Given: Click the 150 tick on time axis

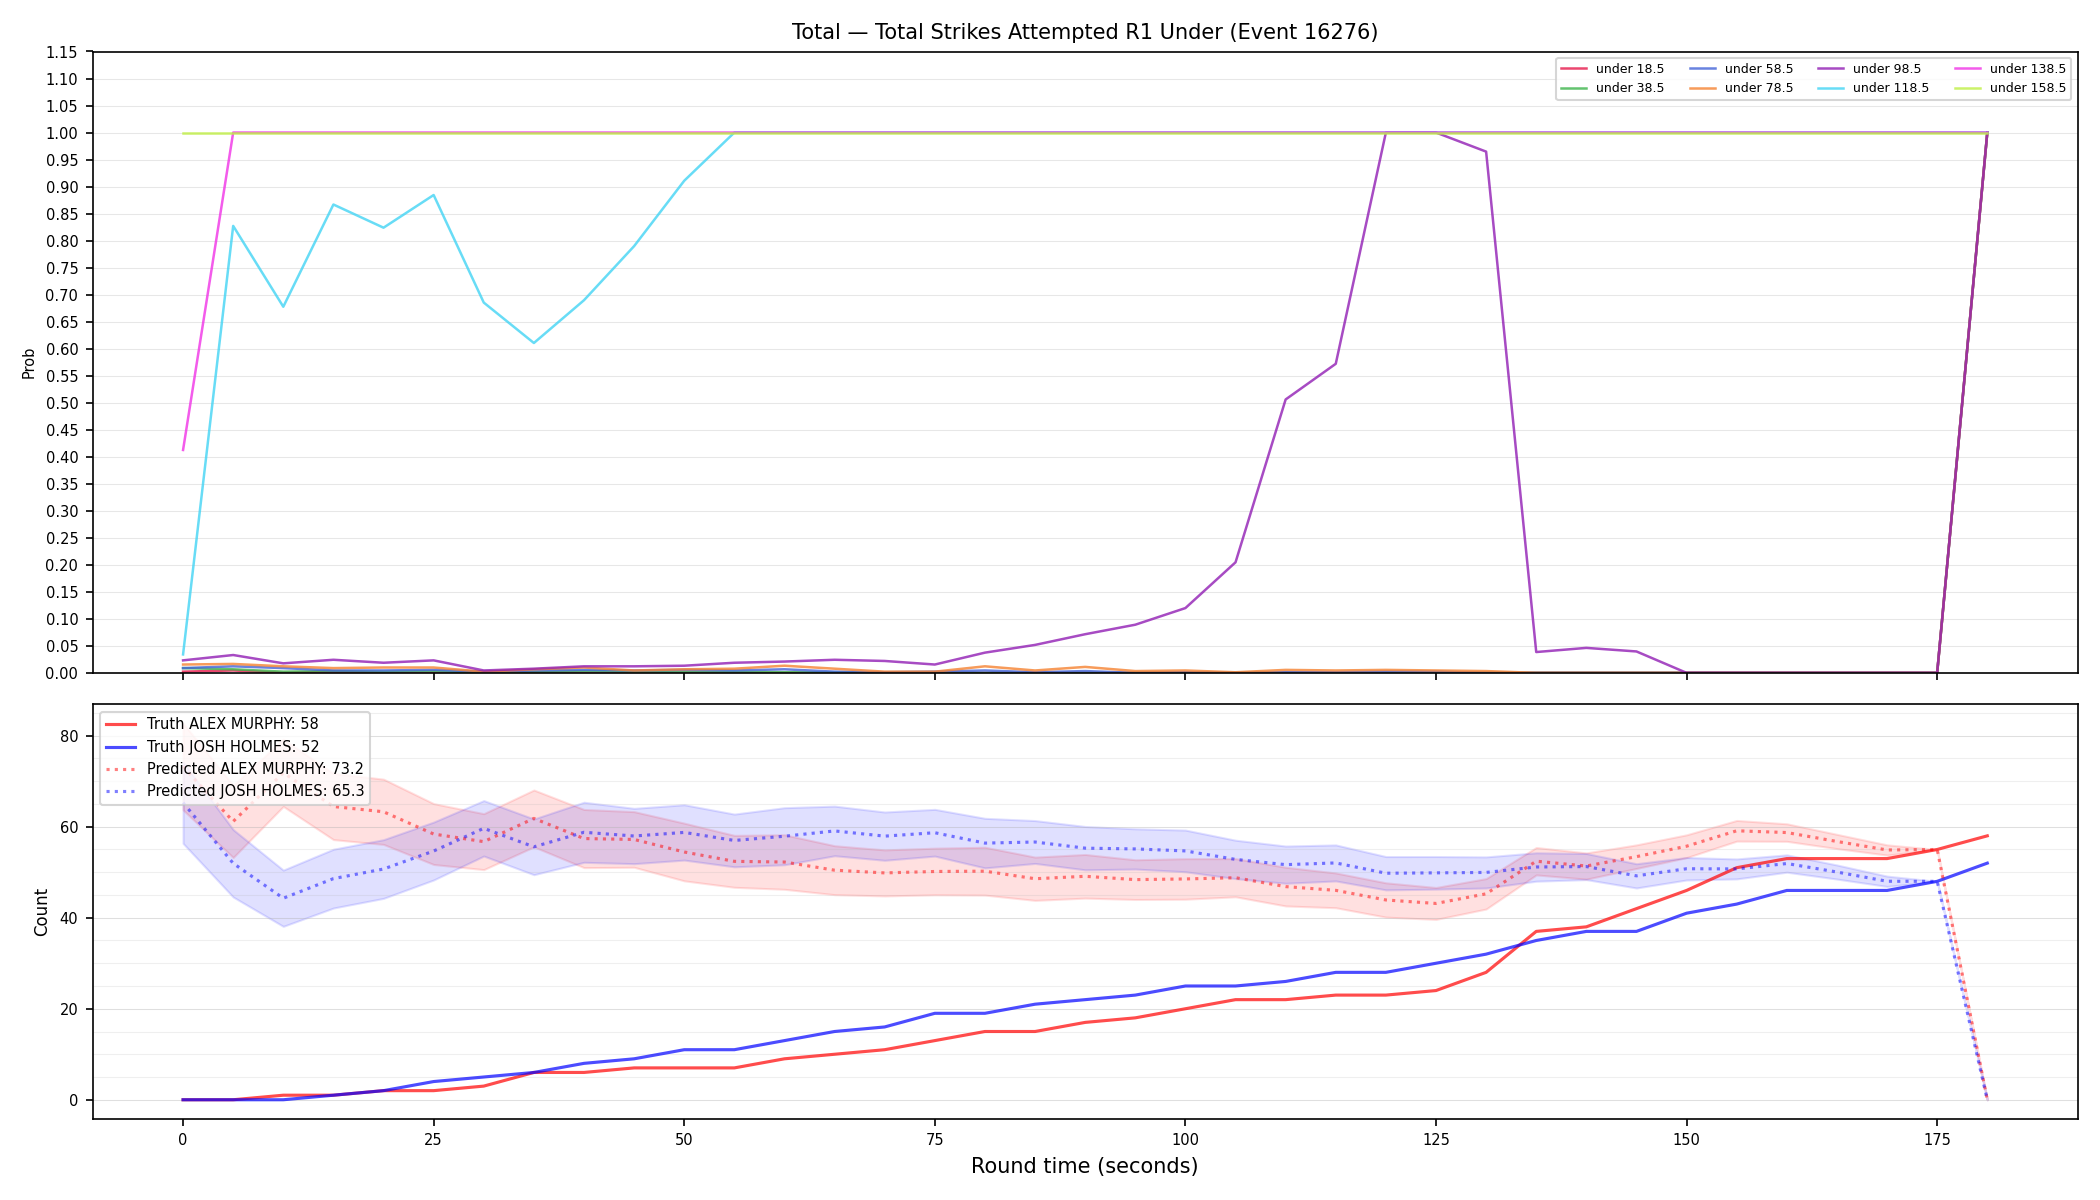Looking at the screenshot, I should tap(1686, 1138).
